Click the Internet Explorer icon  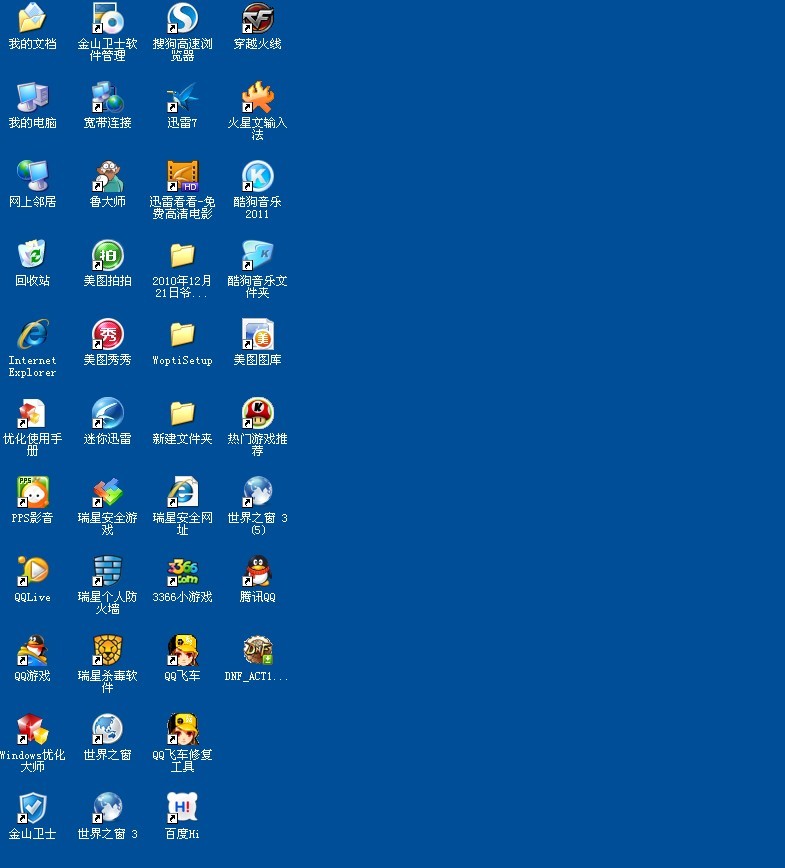tap(32, 334)
